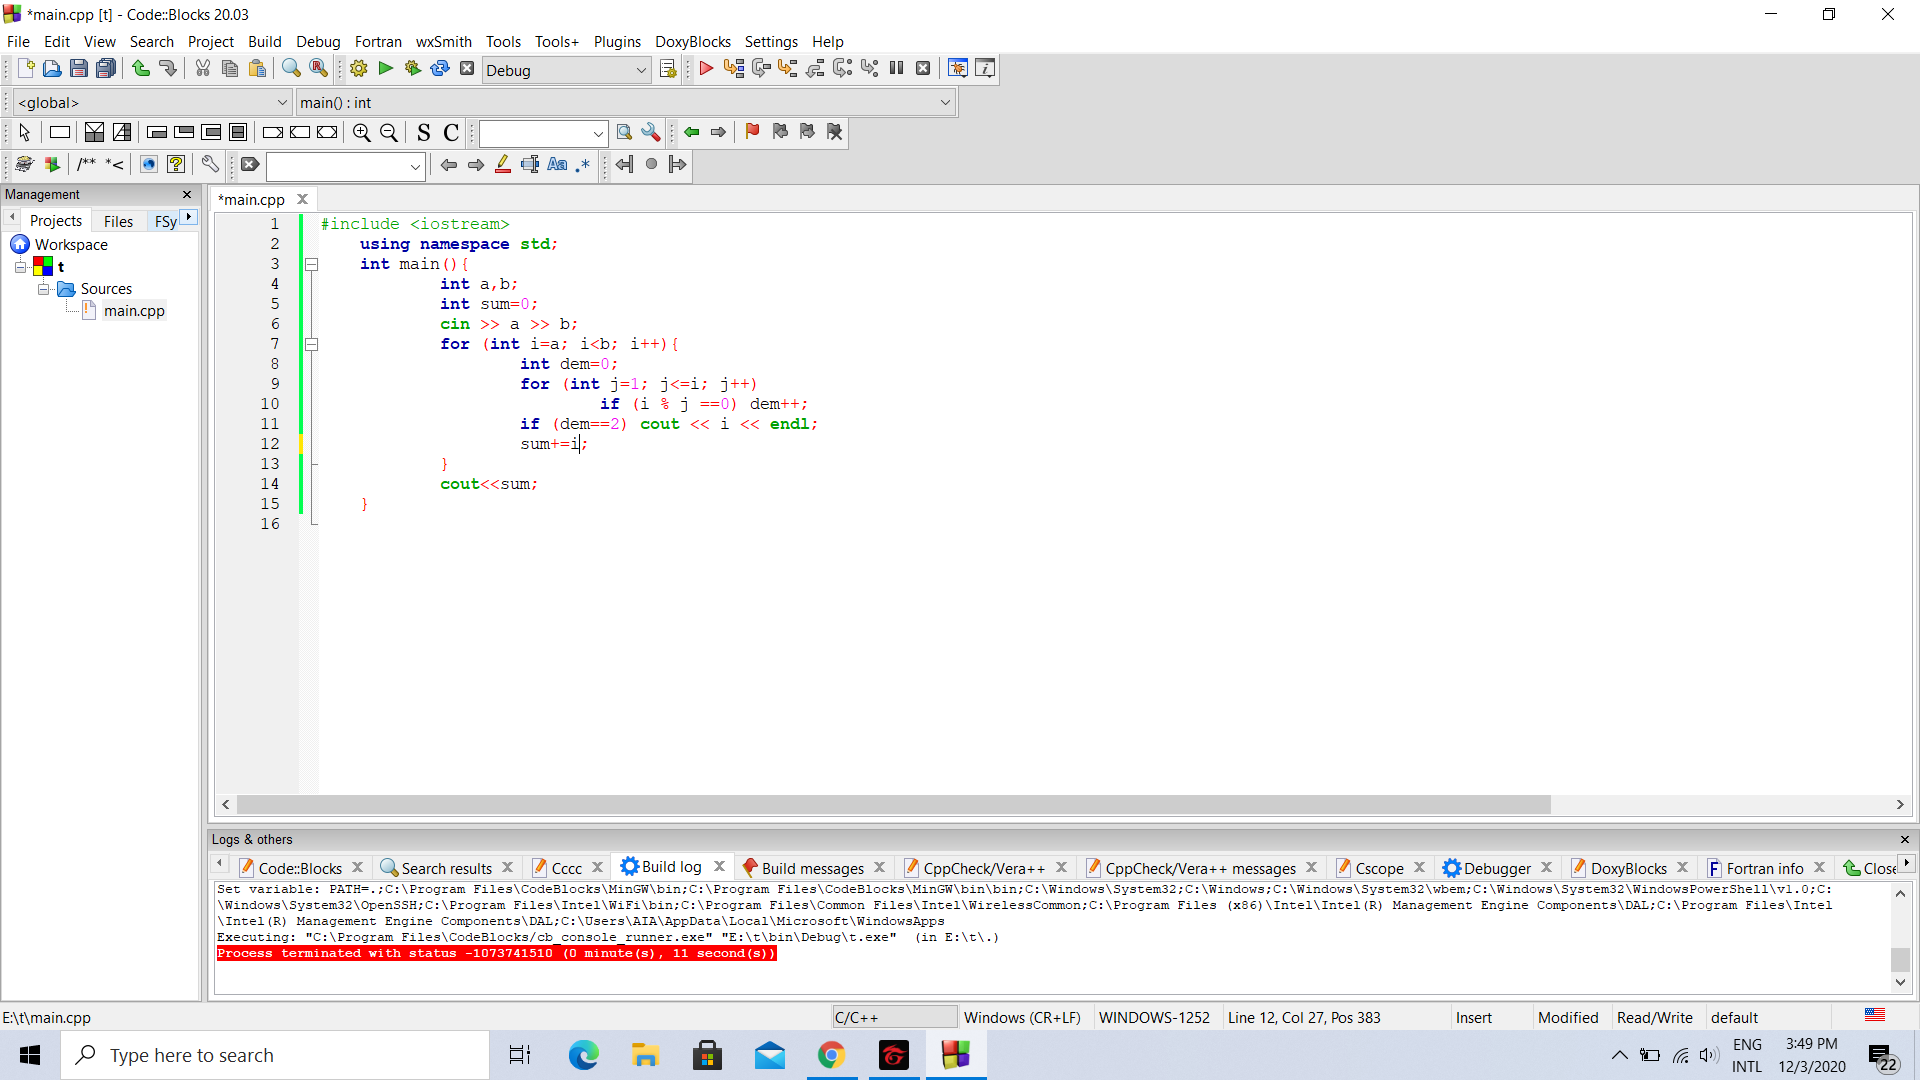Click the editor horizontal scrollbar thumb

tap(893, 805)
